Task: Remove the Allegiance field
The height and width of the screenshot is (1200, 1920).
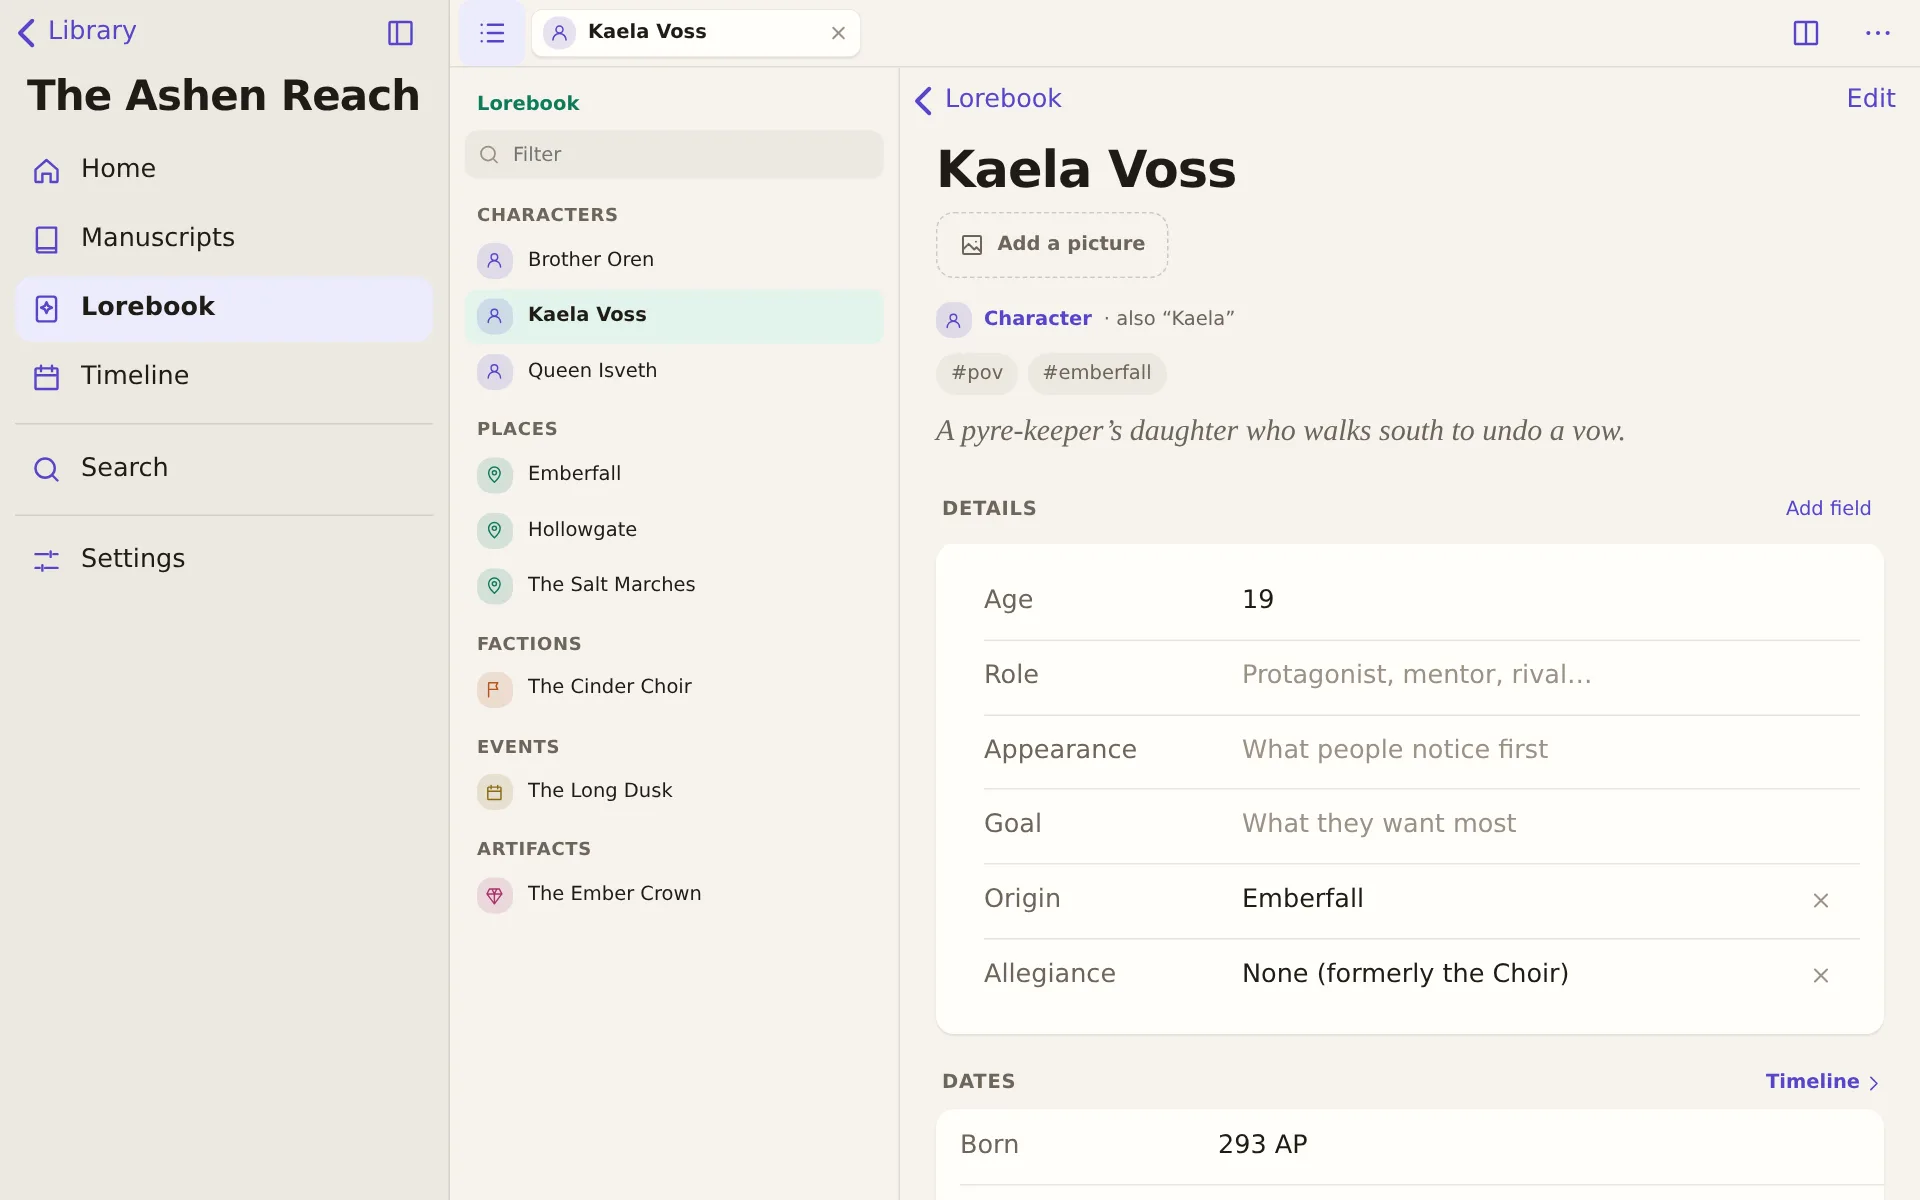Action: (1821, 976)
